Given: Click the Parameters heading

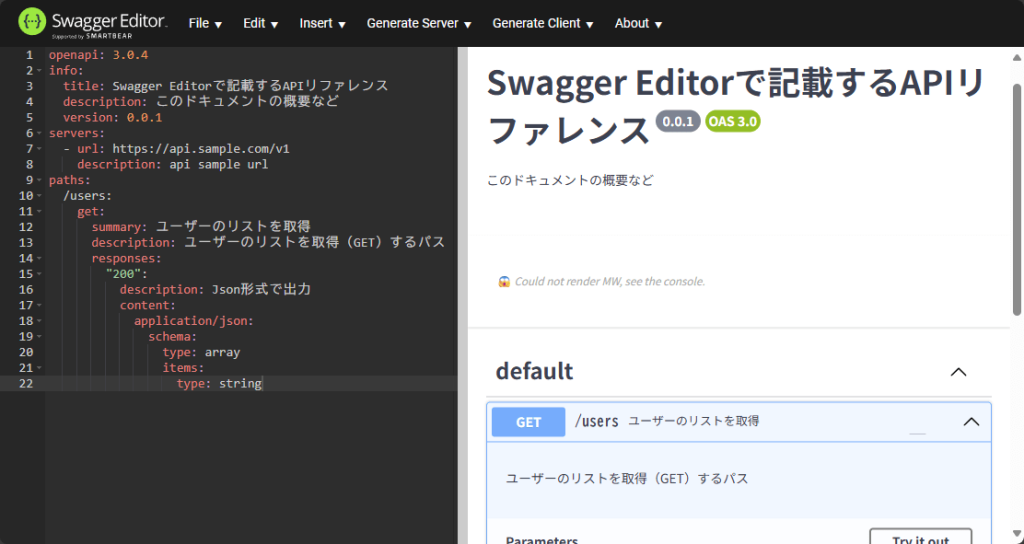Looking at the screenshot, I should (x=541, y=539).
